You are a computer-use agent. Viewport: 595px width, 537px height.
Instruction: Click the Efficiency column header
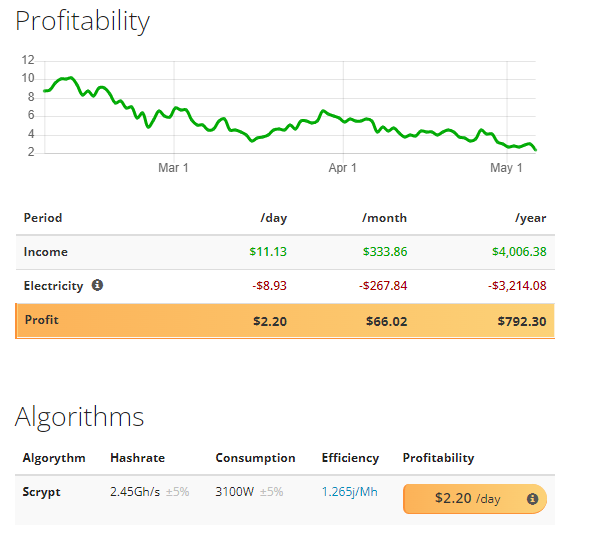(350, 458)
